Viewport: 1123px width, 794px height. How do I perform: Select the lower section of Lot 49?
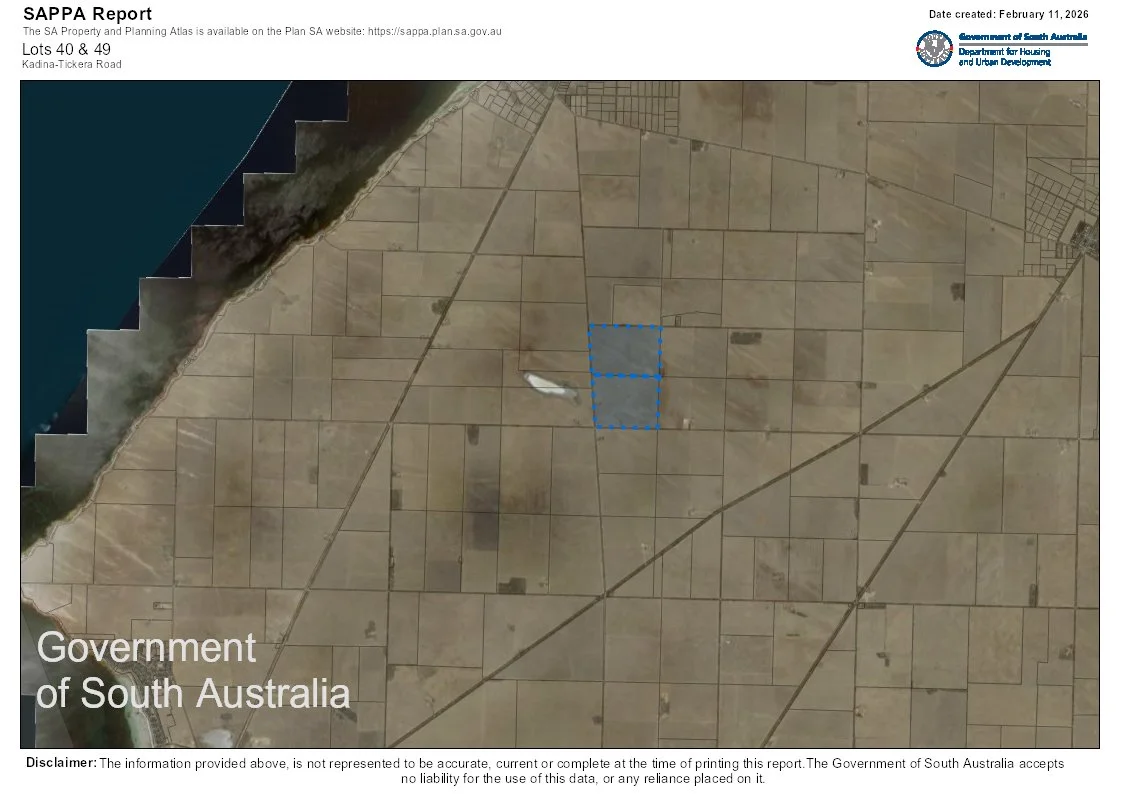point(625,400)
